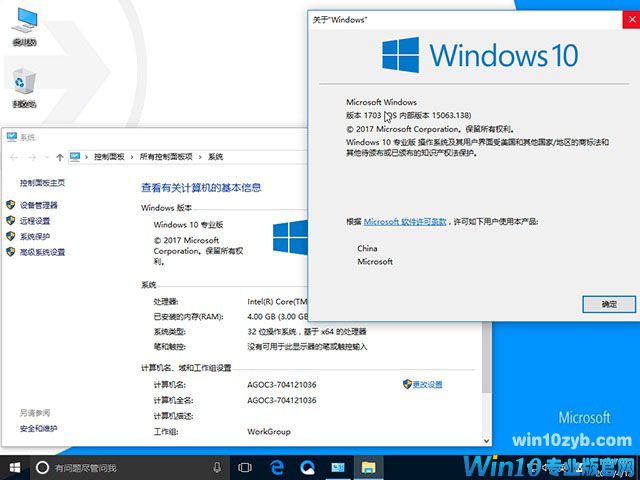Open 安全和维护 link

pyautogui.click(x=39, y=428)
